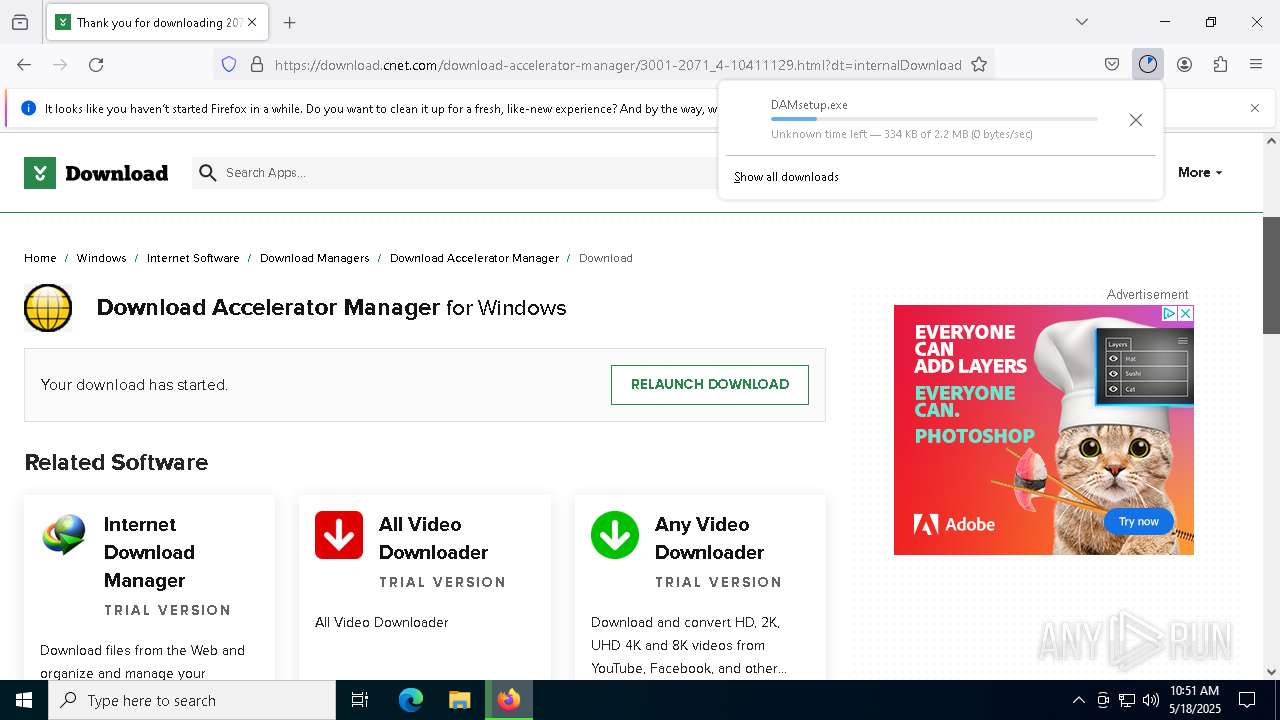Reload the current page
This screenshot has width=1280, height=720.
(x=96, y=65)
